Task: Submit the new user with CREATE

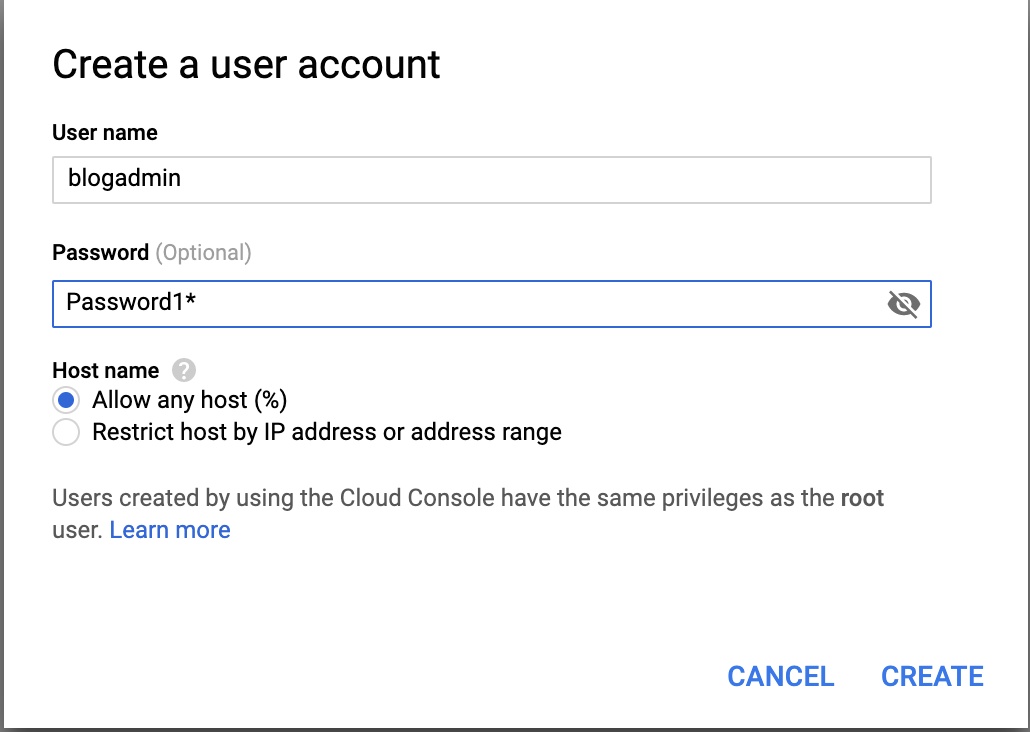Action: pos(931,676)
